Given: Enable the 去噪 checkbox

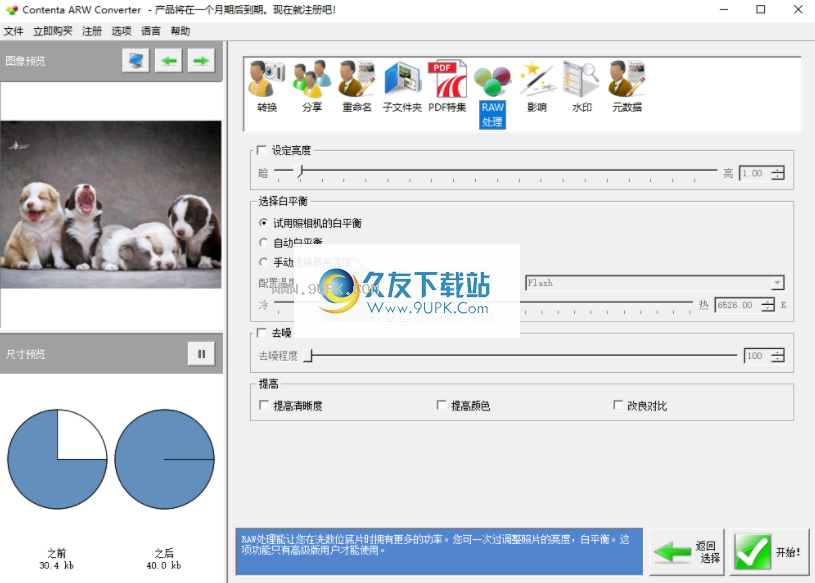Looking at the screenshot, I should coord(262,333).
